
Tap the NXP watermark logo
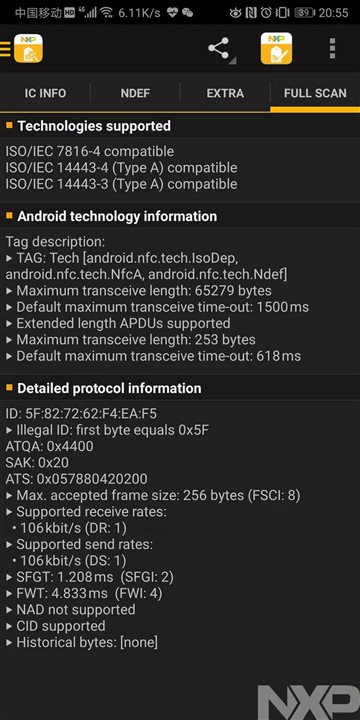309,702
